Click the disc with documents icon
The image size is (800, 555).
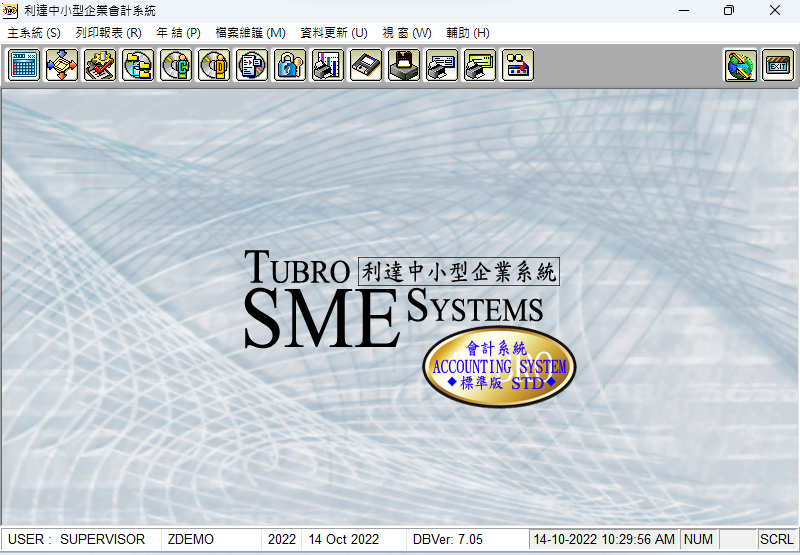252,65
